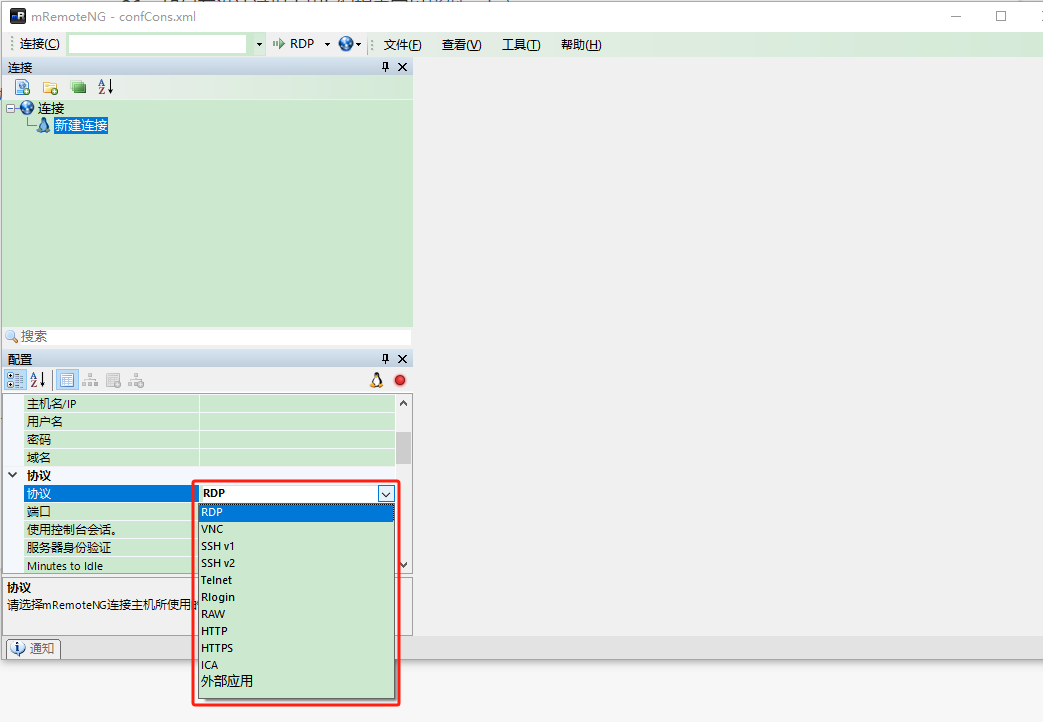Screen dimensions: 1043x722
Task: Select HTTPS in the protocol list
Action: click(x=297, y=648)
